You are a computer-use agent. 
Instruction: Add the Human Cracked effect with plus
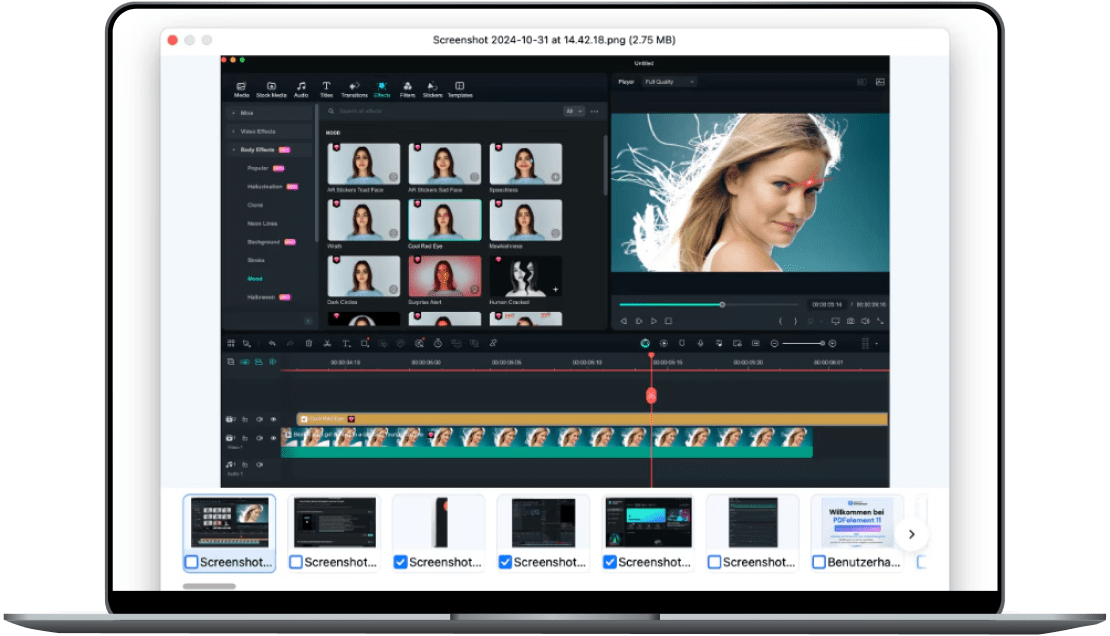(556, 290)
